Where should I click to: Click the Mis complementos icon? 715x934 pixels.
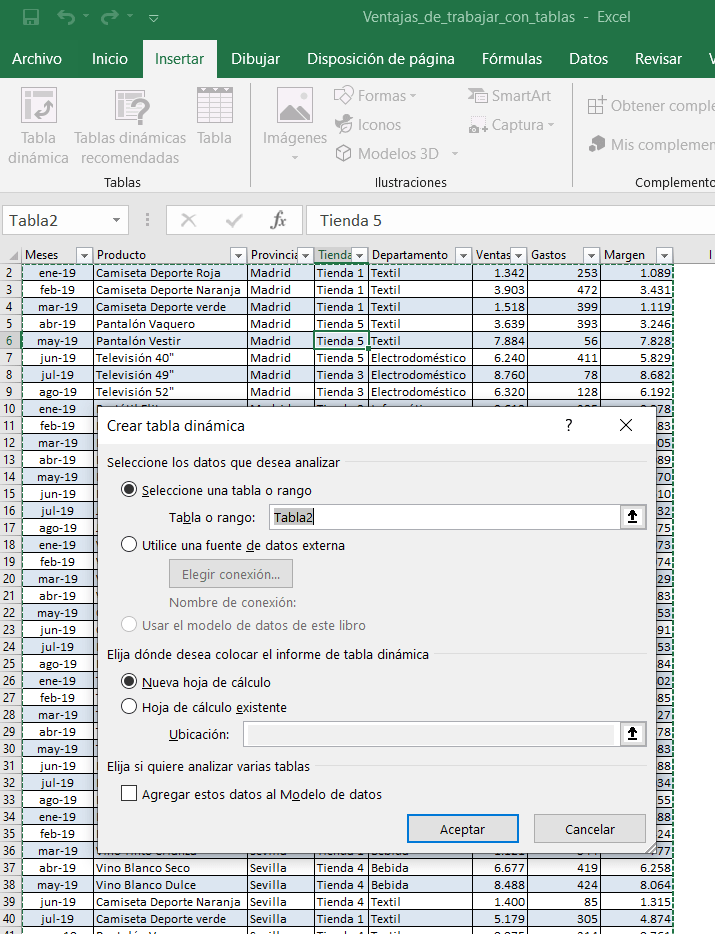(x=597, y=144)
